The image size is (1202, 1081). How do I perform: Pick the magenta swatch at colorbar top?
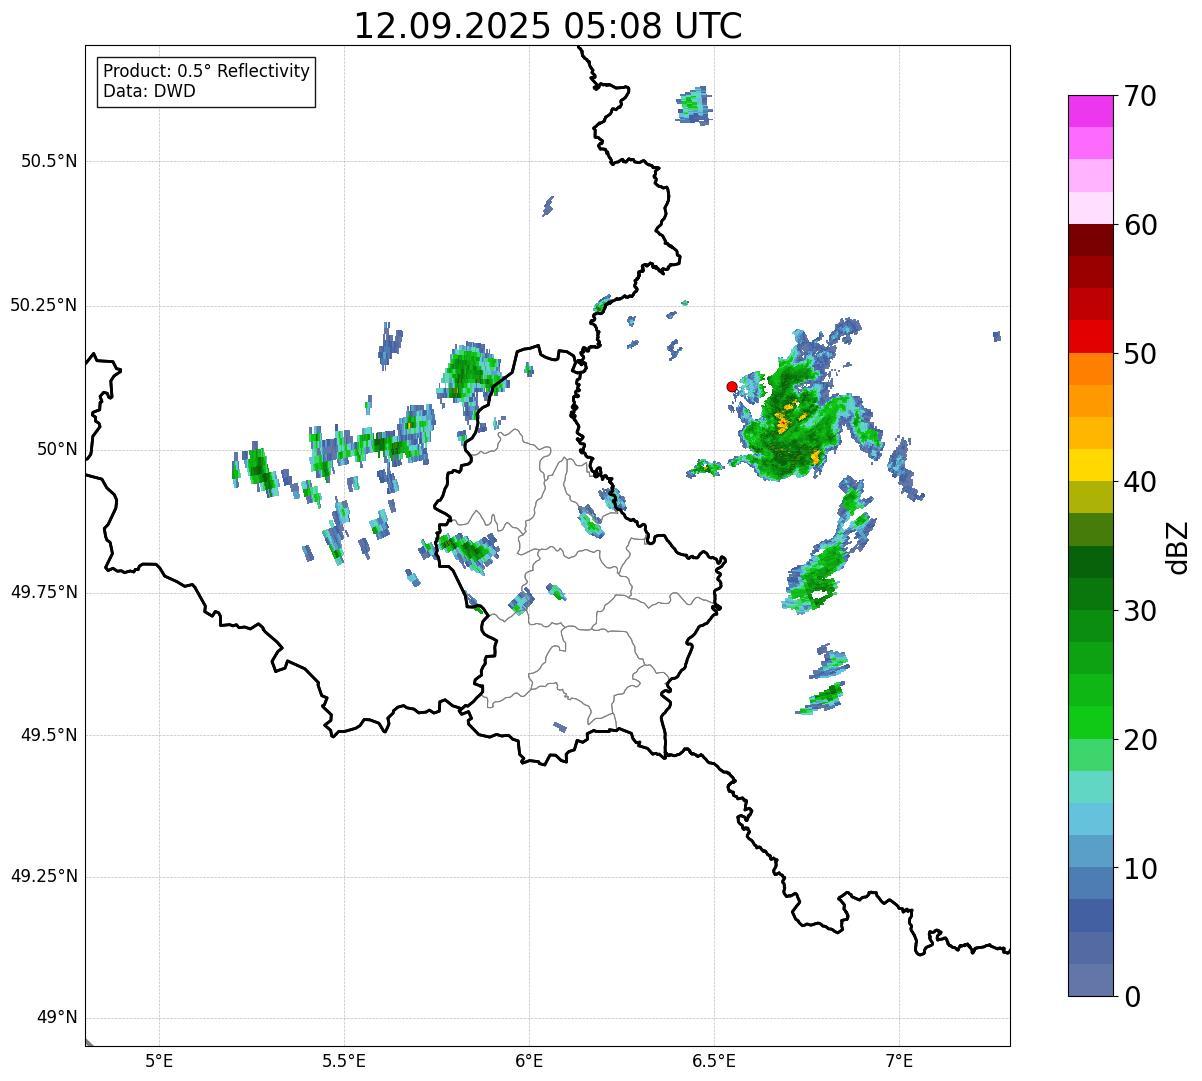[1090, 111]
